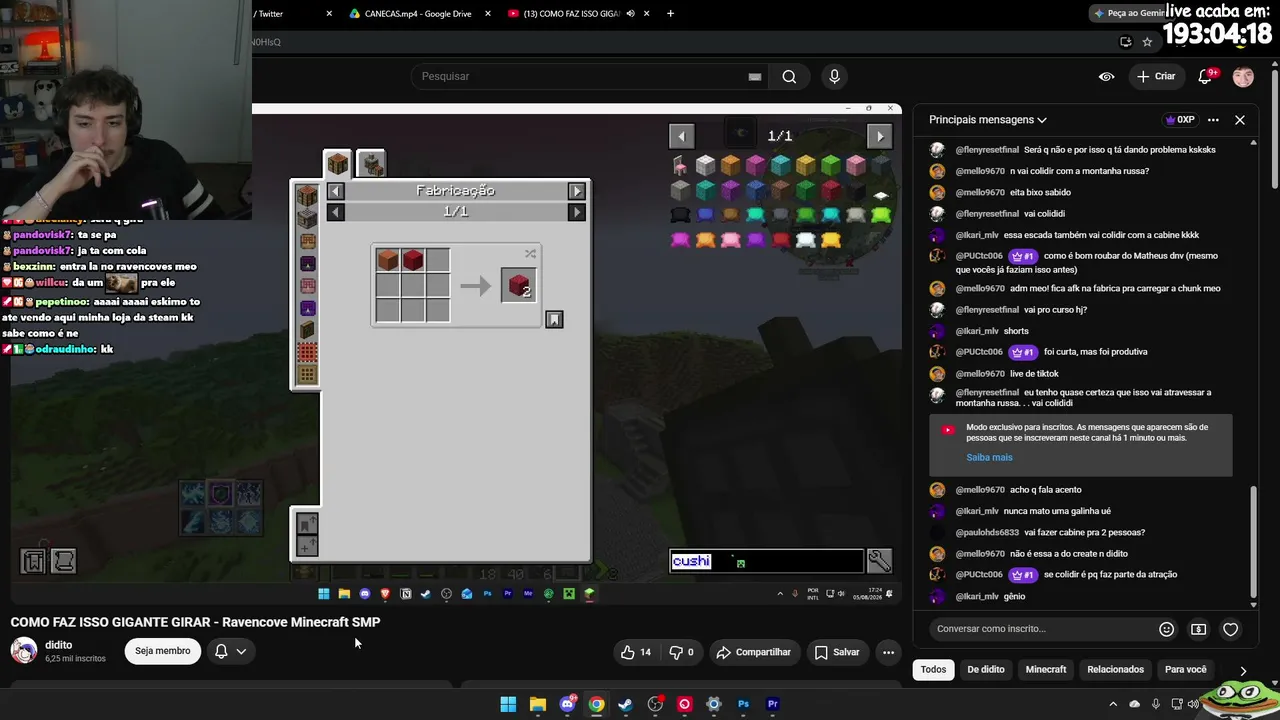Viewport: 1280px width, 720px height.
Task: Select the lime green block item
Action: 830,165
